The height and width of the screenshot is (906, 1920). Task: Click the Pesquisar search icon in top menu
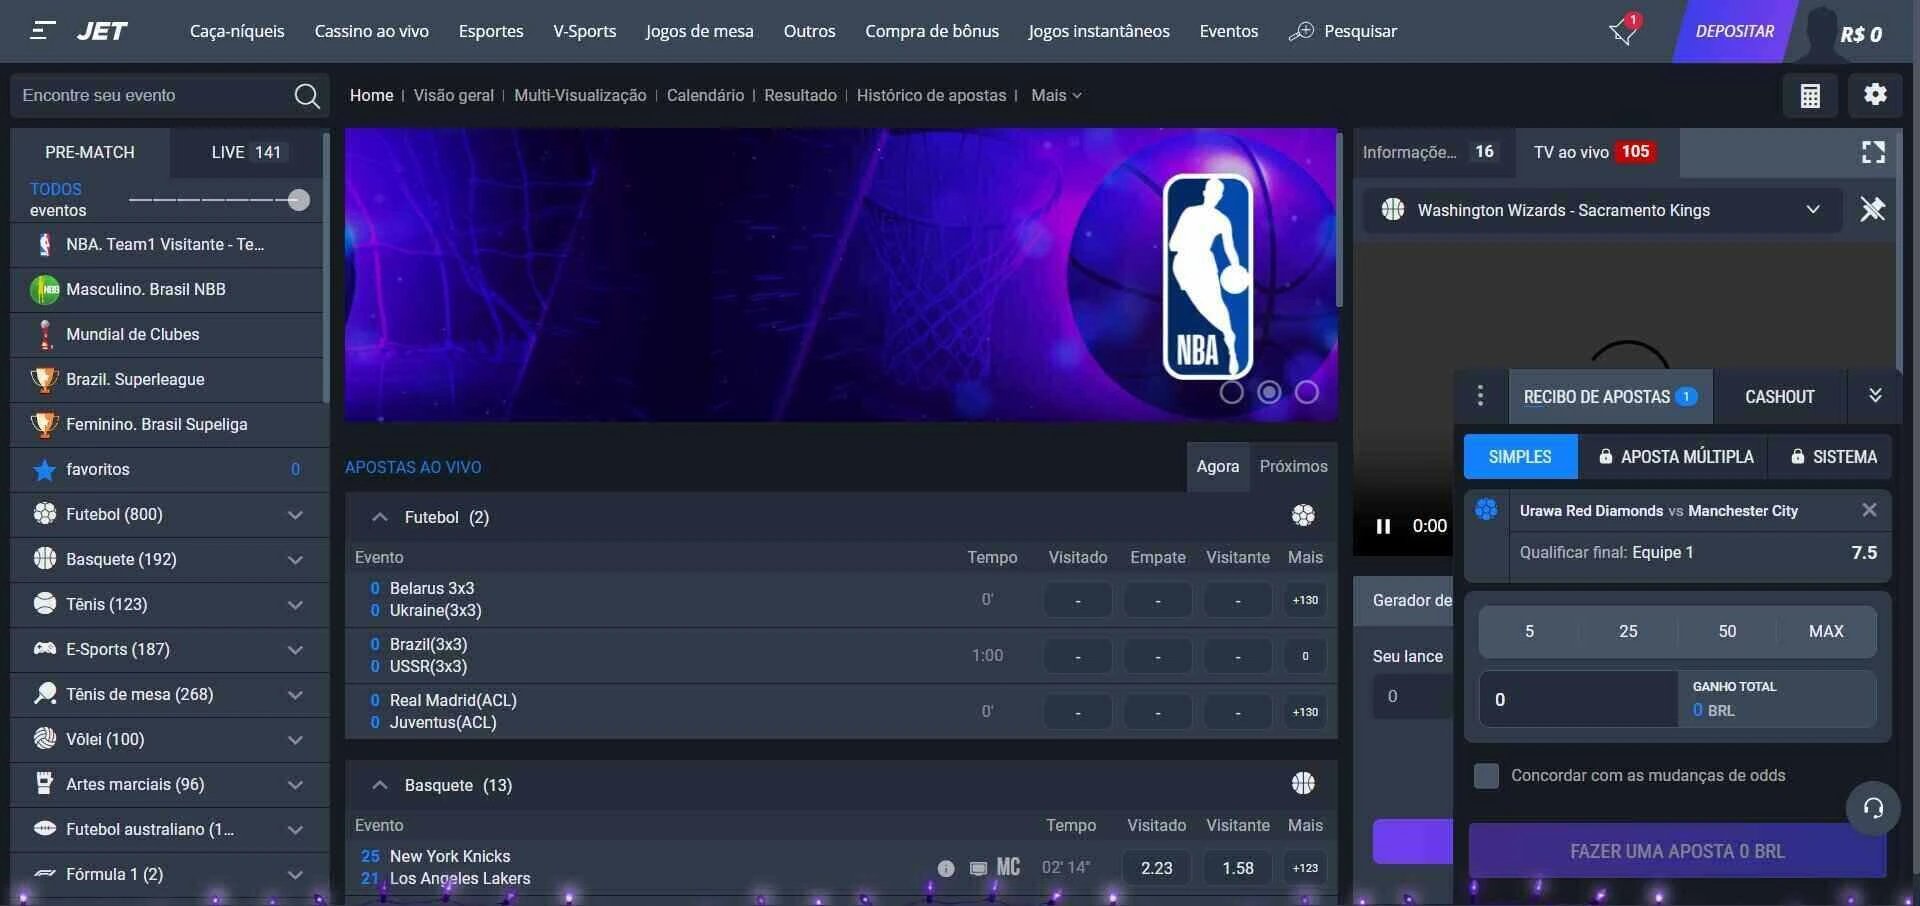click(1301, 32)
